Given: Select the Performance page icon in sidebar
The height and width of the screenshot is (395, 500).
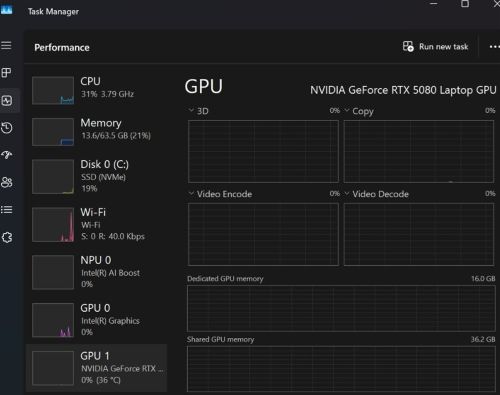Looking at the screenshot, I should tap(7, 100).
